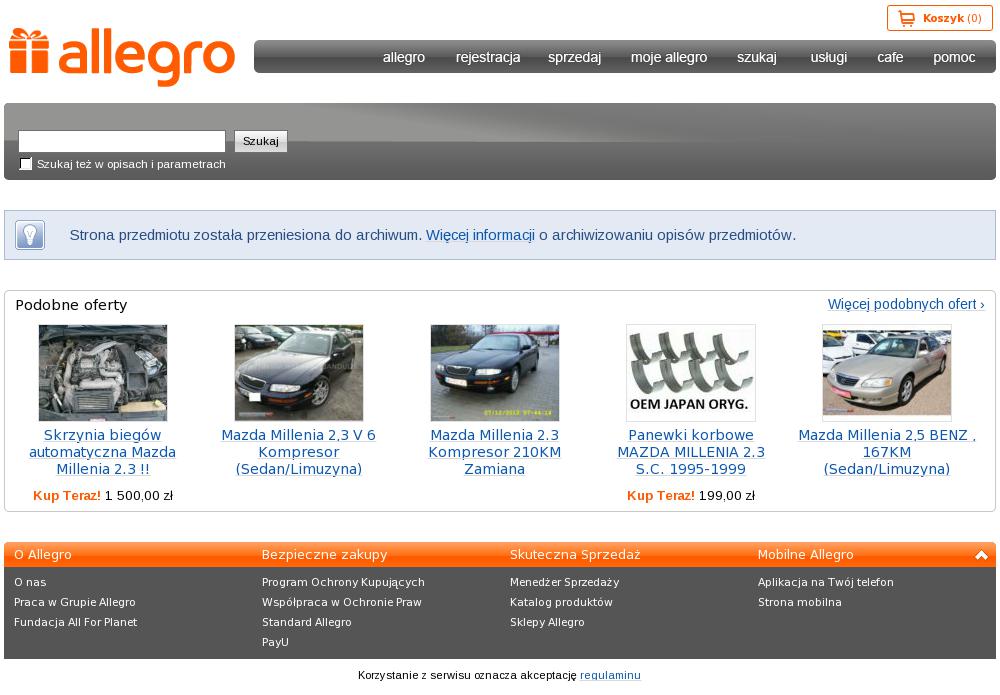Image resolution: width=1000 pixels, height=695 pixels.
Task: Open Aplikacja na Twój telefon link
Action: [x=826, y=582]
